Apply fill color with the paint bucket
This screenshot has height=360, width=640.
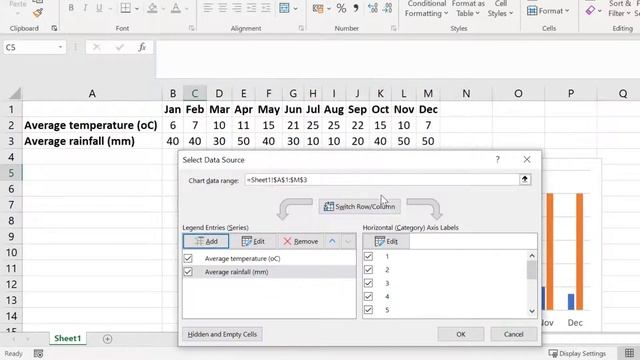pyautogui.click(x=152, y=8)
